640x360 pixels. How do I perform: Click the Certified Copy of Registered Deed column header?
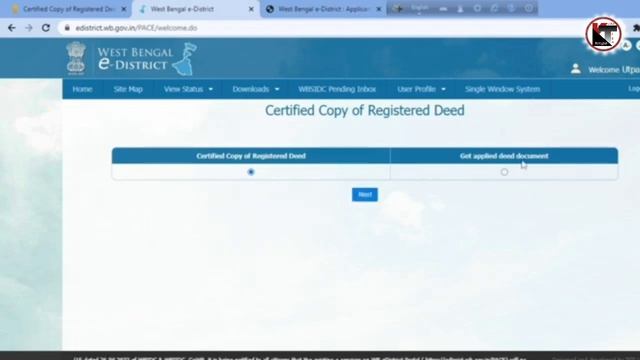tap(251, 156)
